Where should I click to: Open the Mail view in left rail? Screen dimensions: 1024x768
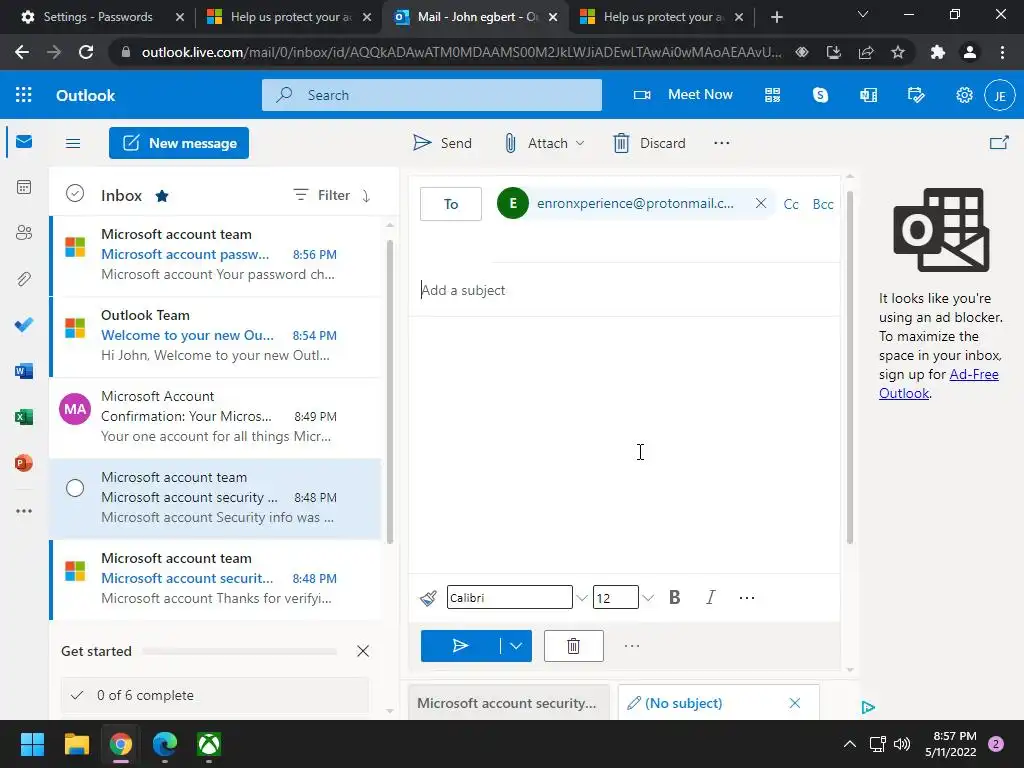coord(24,141)
